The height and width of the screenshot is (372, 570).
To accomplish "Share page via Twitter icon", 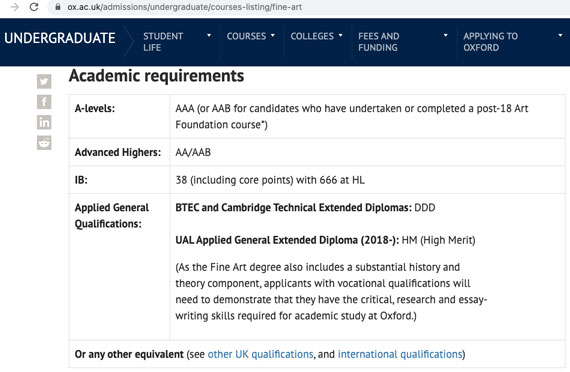I will (44, 81).
